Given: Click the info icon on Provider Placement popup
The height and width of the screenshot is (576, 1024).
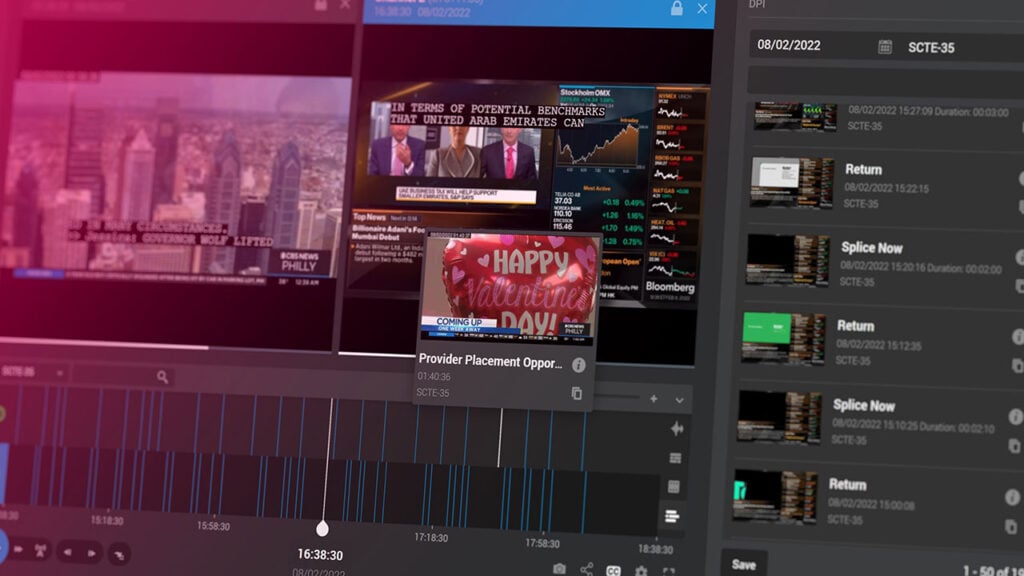Looking at the screenshot, I should click(579, 365).
